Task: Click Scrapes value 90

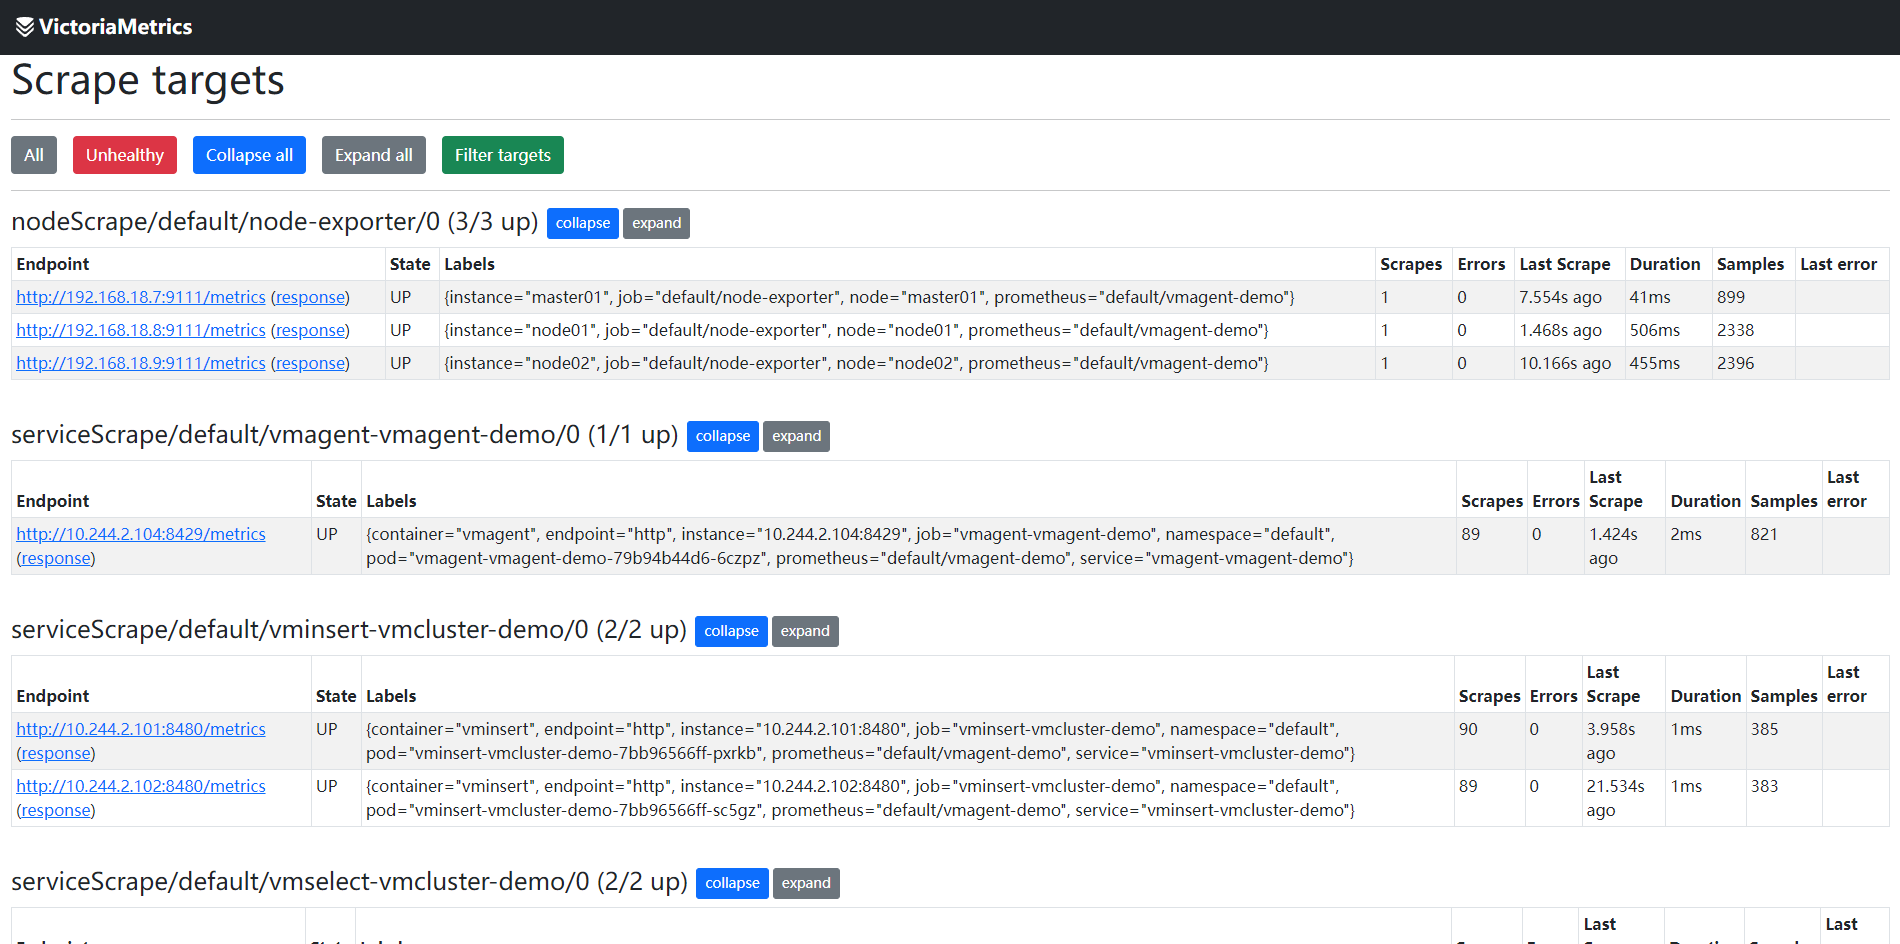Action: [1468, 729]
